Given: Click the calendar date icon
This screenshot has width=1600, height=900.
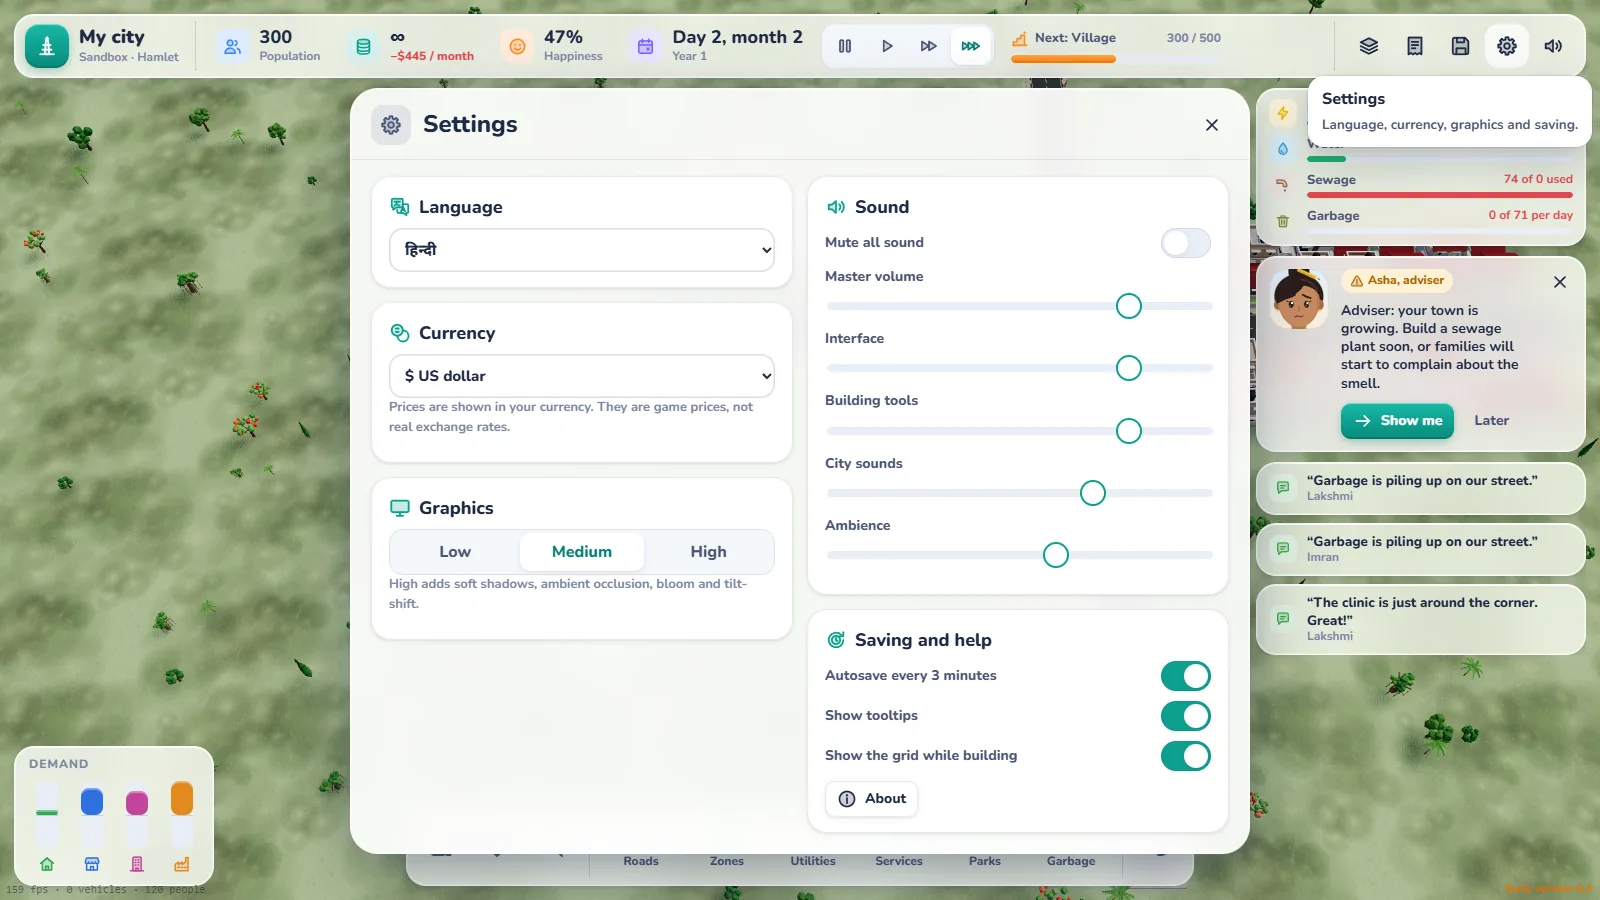Looking at the screenshot, I should click(646, 46).
